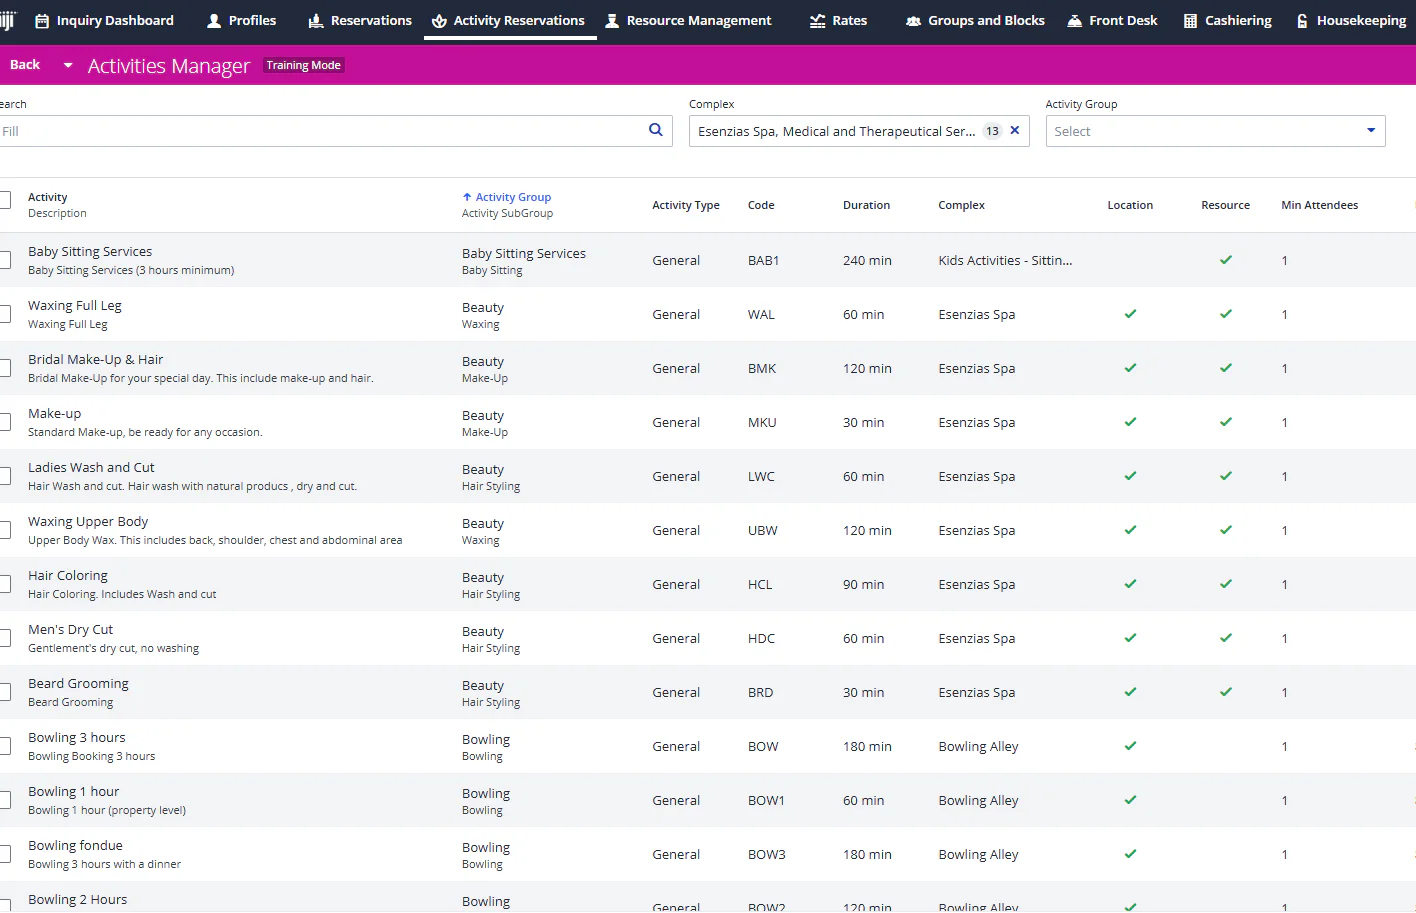The width and height of the screenshot is (1416, 913).
Task: Clear the Complex filter with the X
Action: pos(1015,130)
